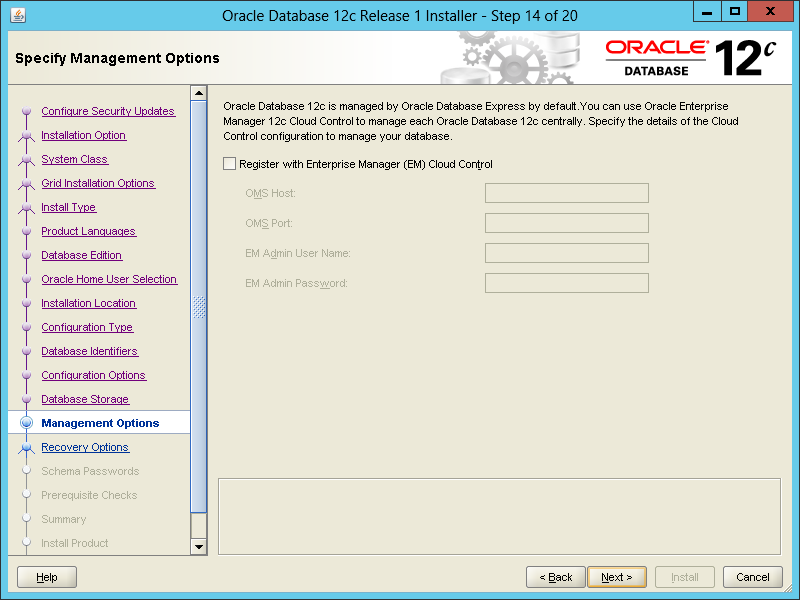Click the EM Admin User Name field
This screenshot has height=600, width=800.
(x=567, y=253)
